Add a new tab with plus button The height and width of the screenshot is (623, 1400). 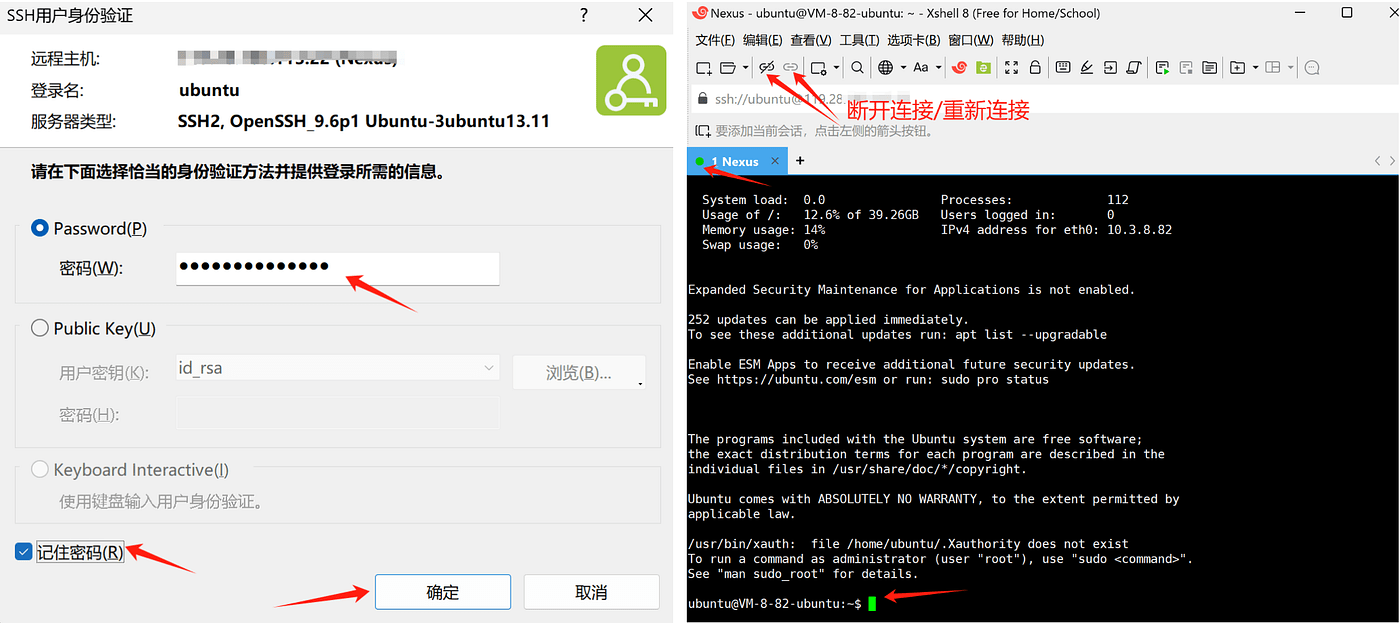click(800, 161)
